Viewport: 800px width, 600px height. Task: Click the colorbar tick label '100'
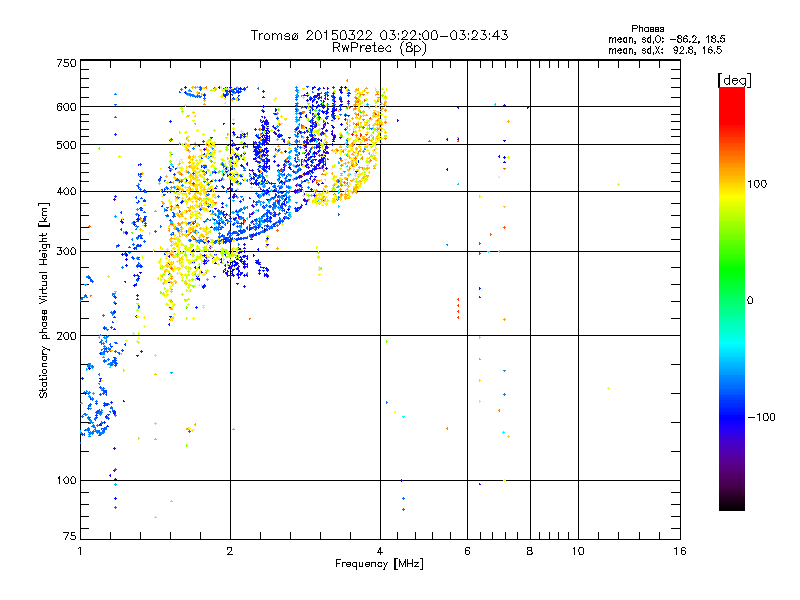point(757,184)
